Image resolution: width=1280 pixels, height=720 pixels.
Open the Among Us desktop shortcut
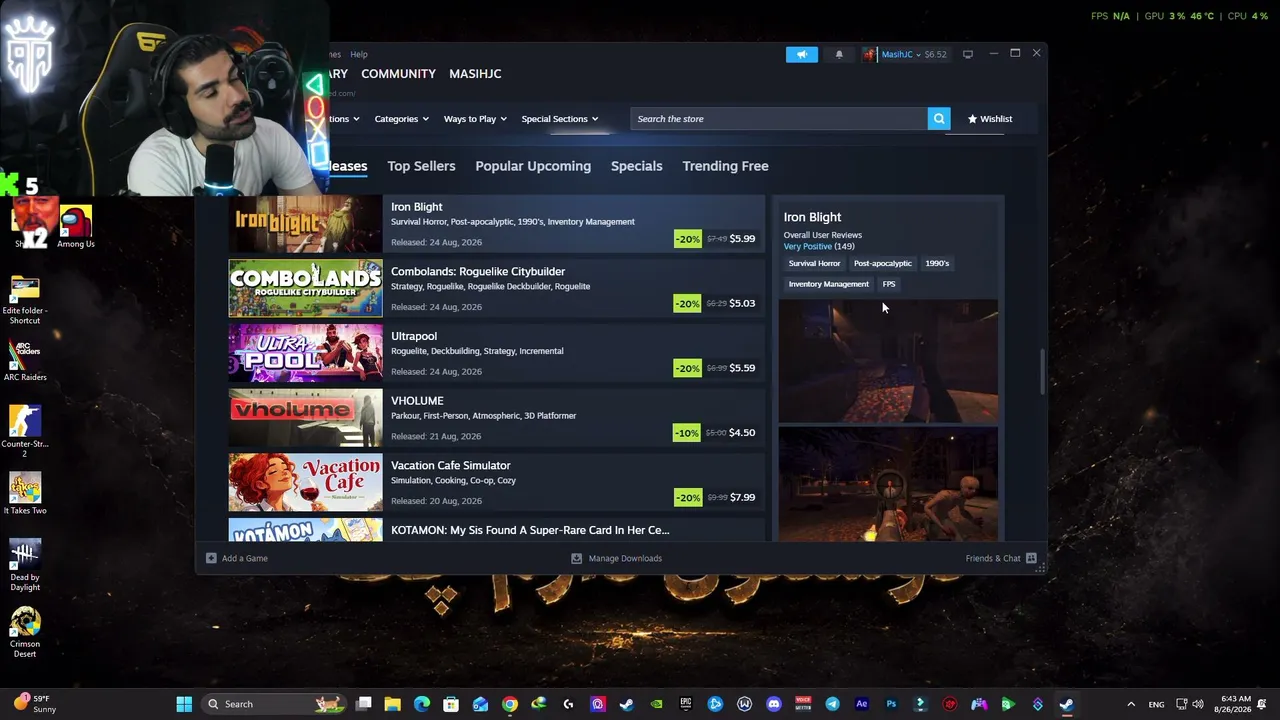click(76, 227)
